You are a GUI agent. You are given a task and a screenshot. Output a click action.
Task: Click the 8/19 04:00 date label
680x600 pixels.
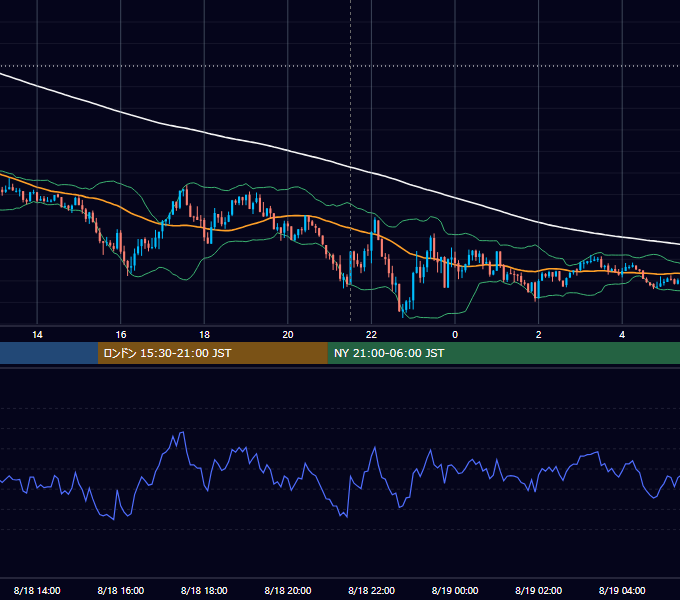coord(622,590)
